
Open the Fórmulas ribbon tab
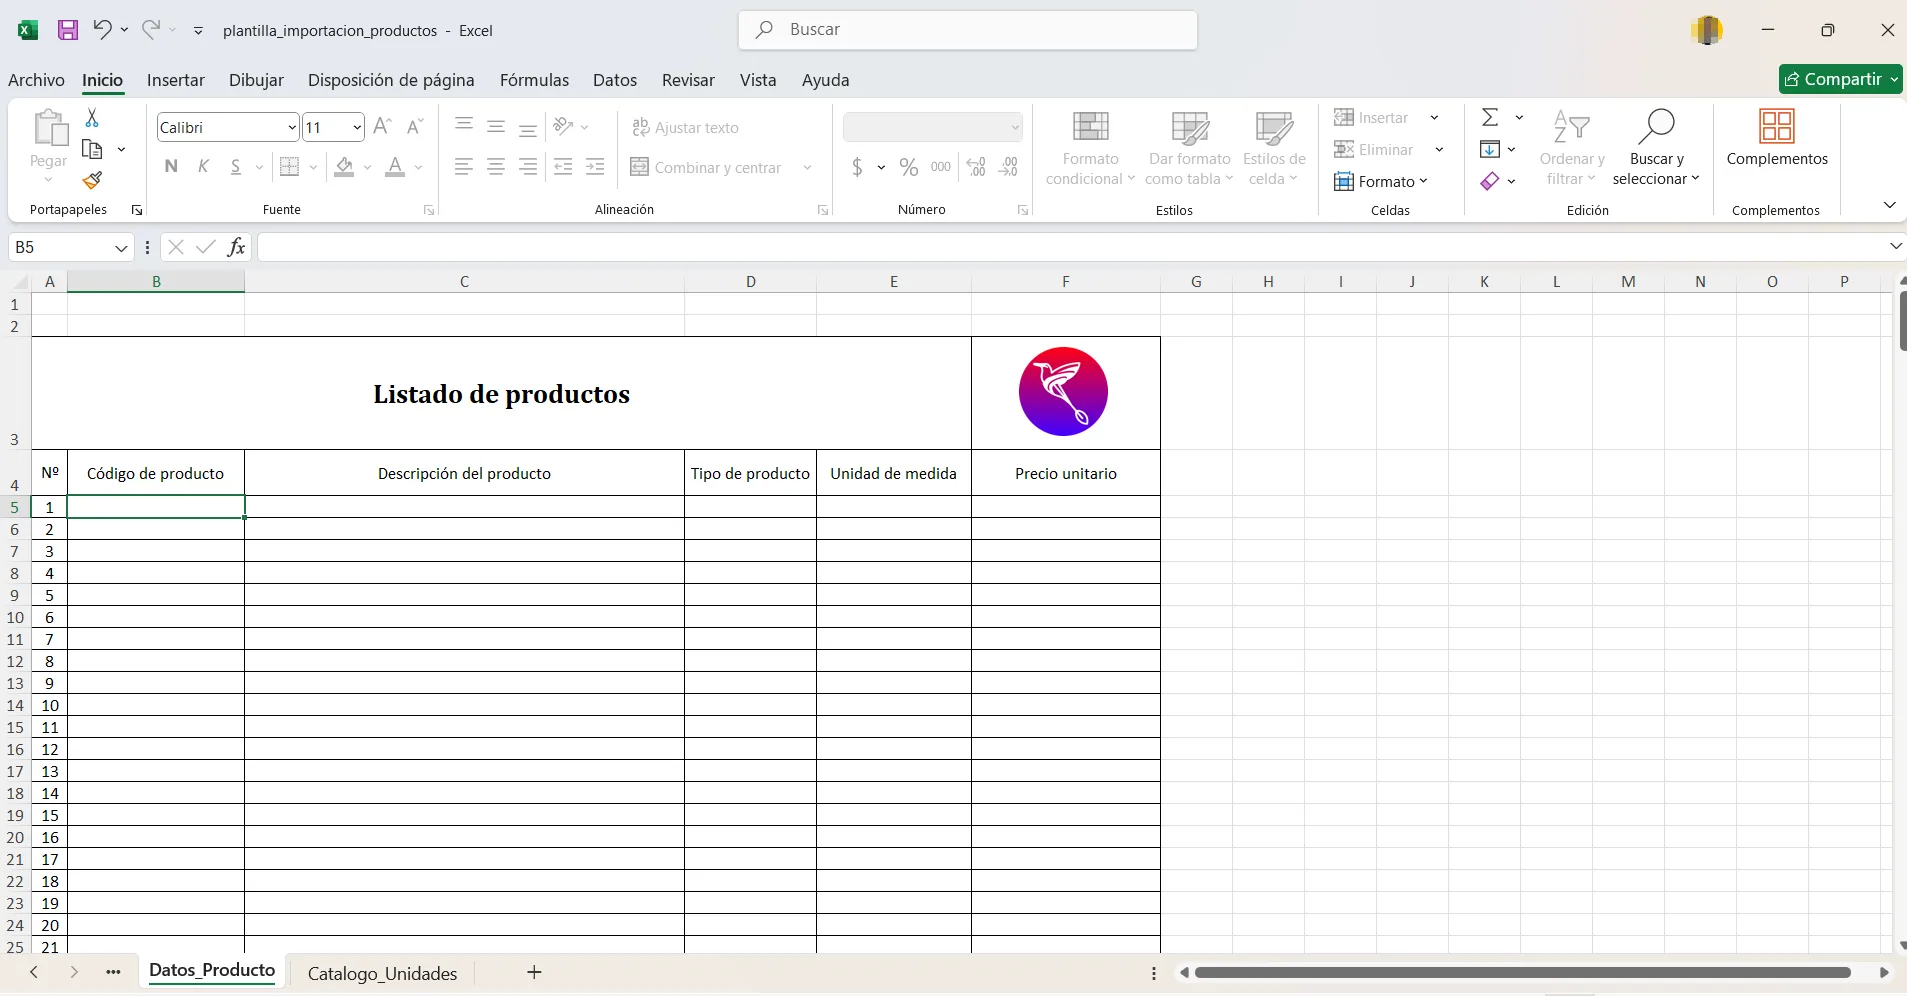pos(534,80)
